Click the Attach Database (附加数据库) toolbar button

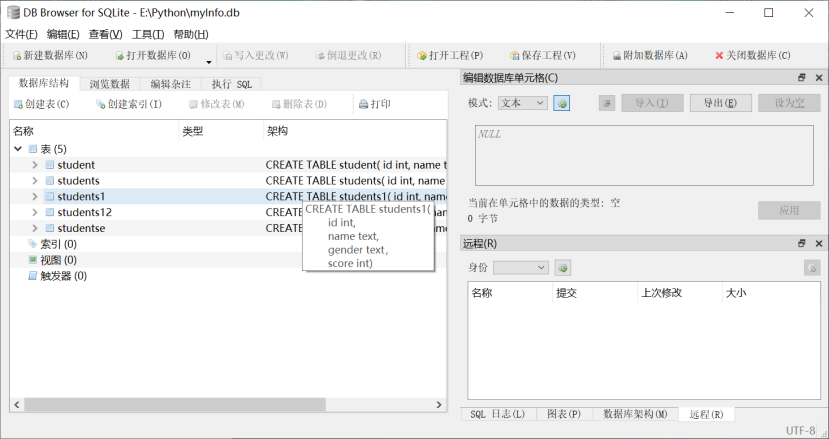tap(650, 56)
